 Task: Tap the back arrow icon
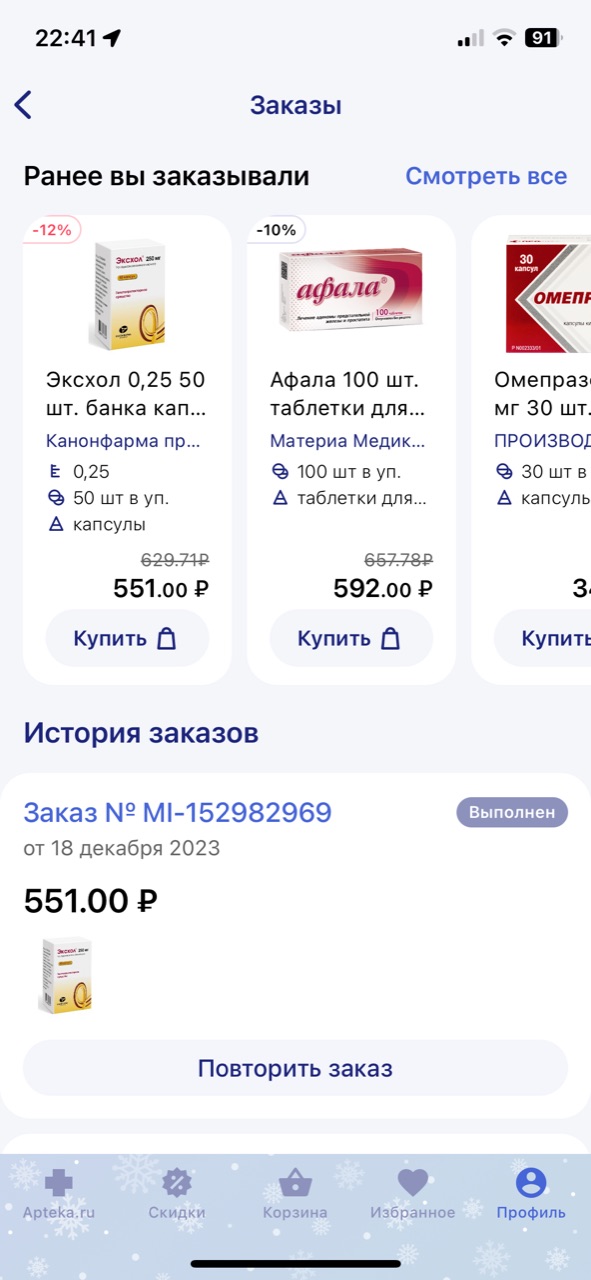[23, 105]
